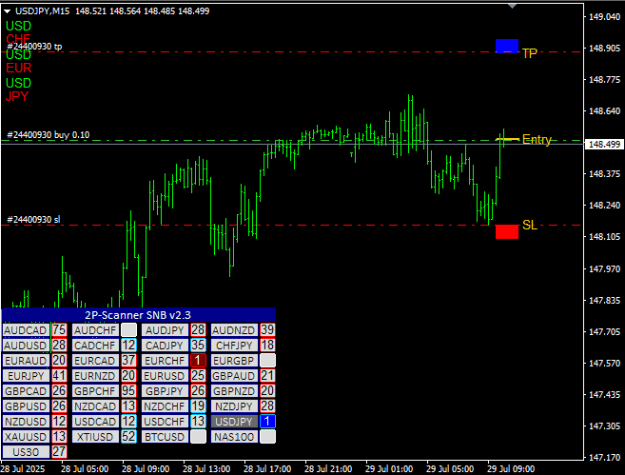
Task: Click the #24400930 buy 0.10 order label
Action: click(48, 135)
